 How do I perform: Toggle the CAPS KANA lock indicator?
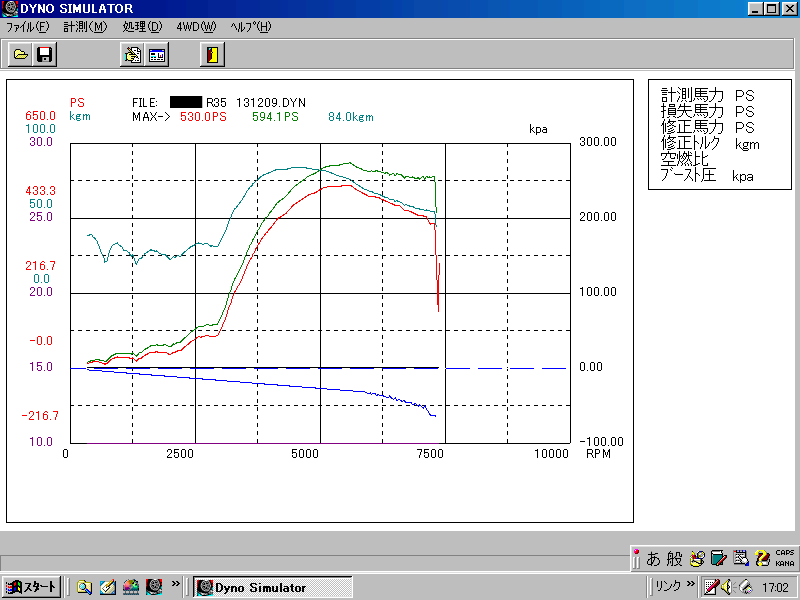tap(785, 559)
